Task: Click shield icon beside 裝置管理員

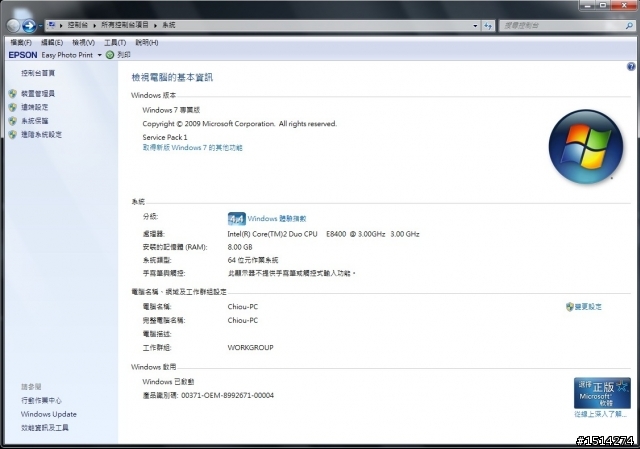Action: point(13,93)
